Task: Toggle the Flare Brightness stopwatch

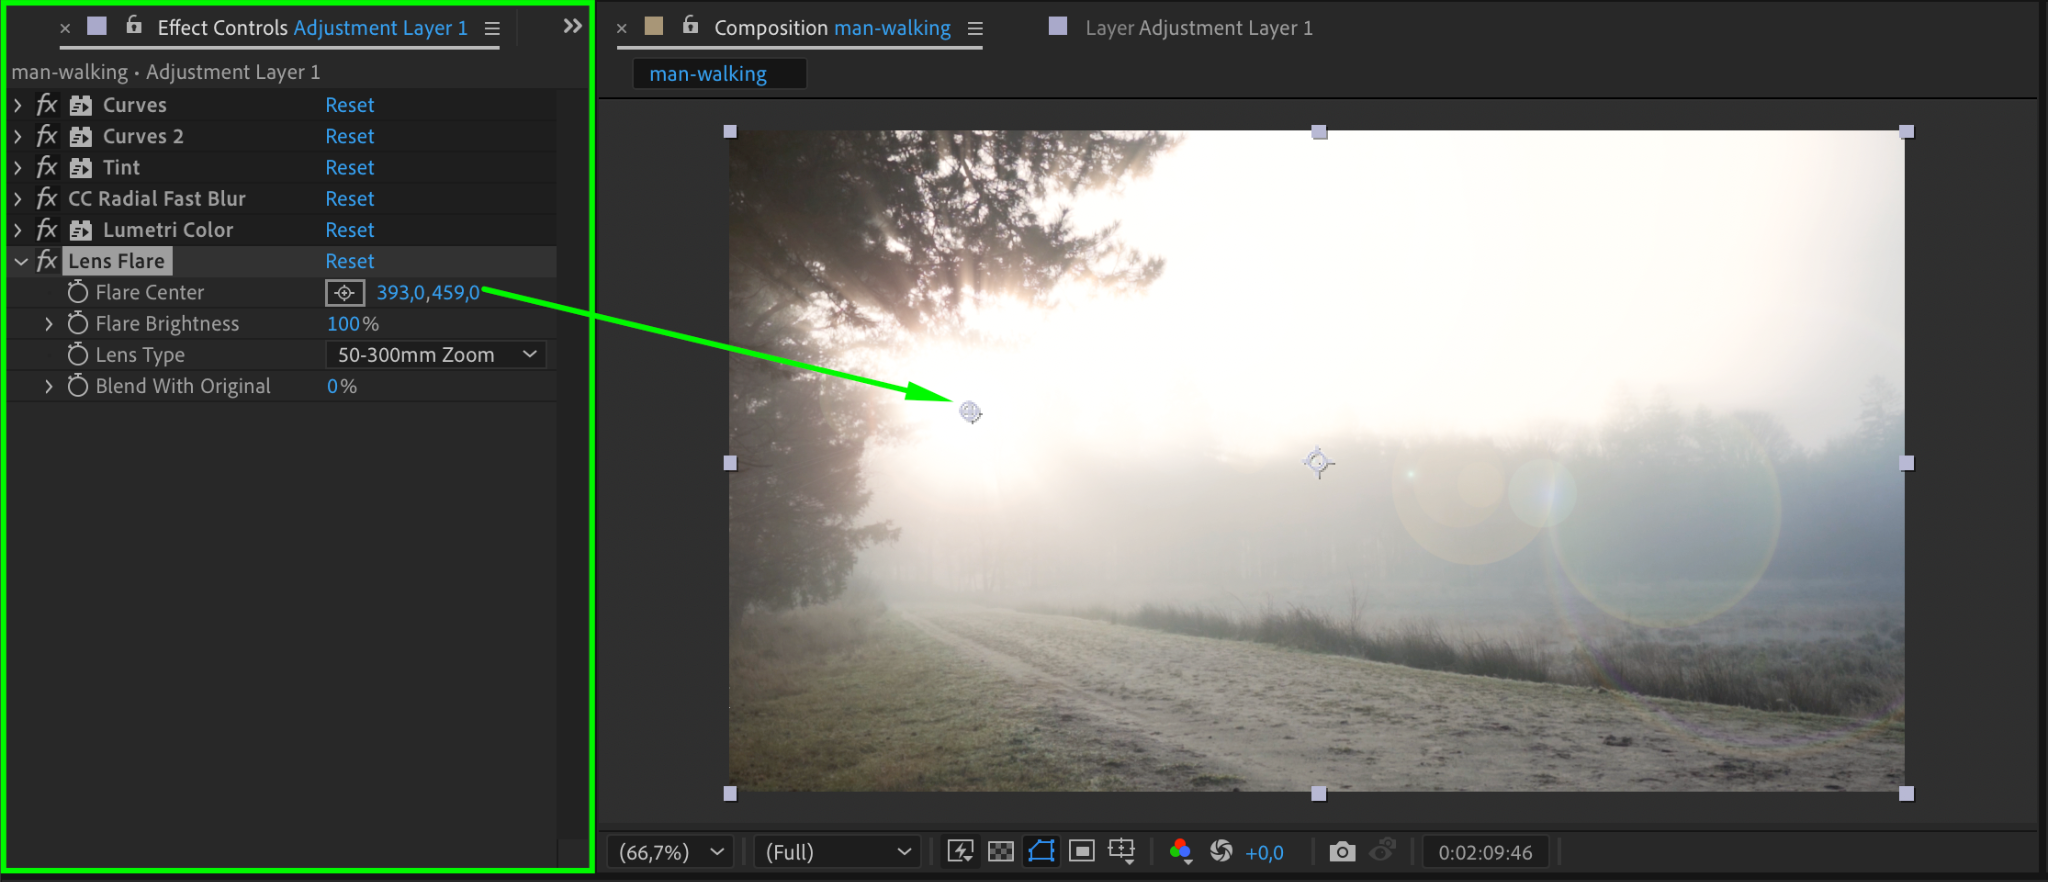Action: click(x=78, y=323)
